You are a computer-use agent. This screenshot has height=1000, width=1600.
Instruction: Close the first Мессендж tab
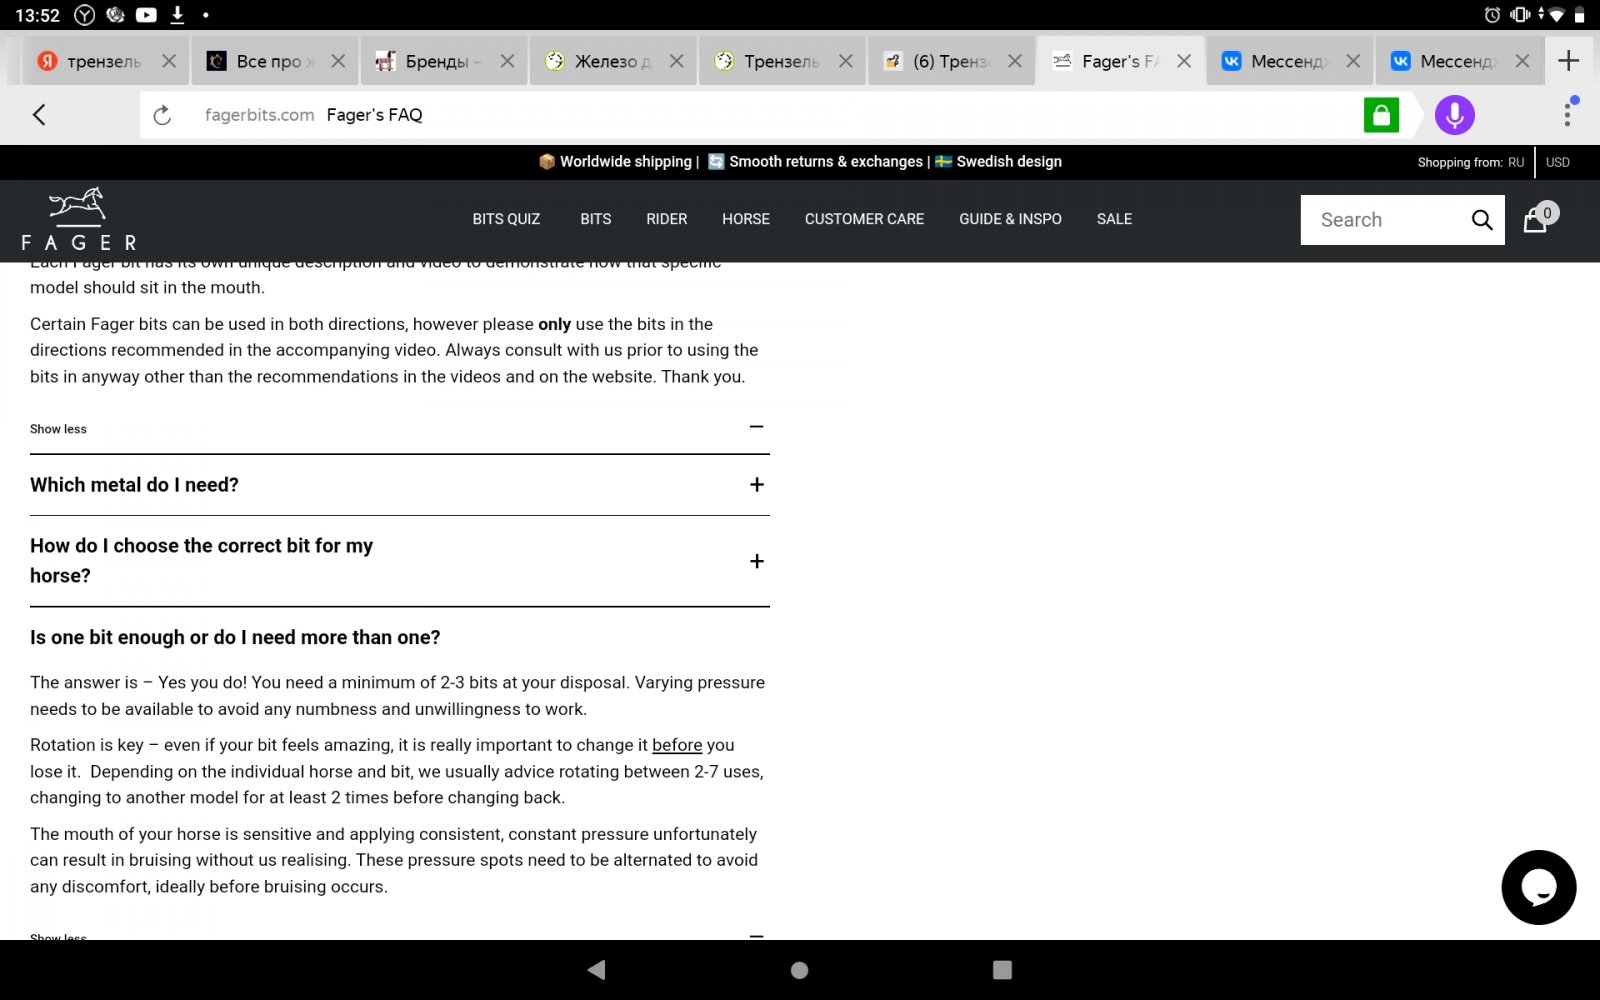pyautogui.click(x=1352, y=61)
